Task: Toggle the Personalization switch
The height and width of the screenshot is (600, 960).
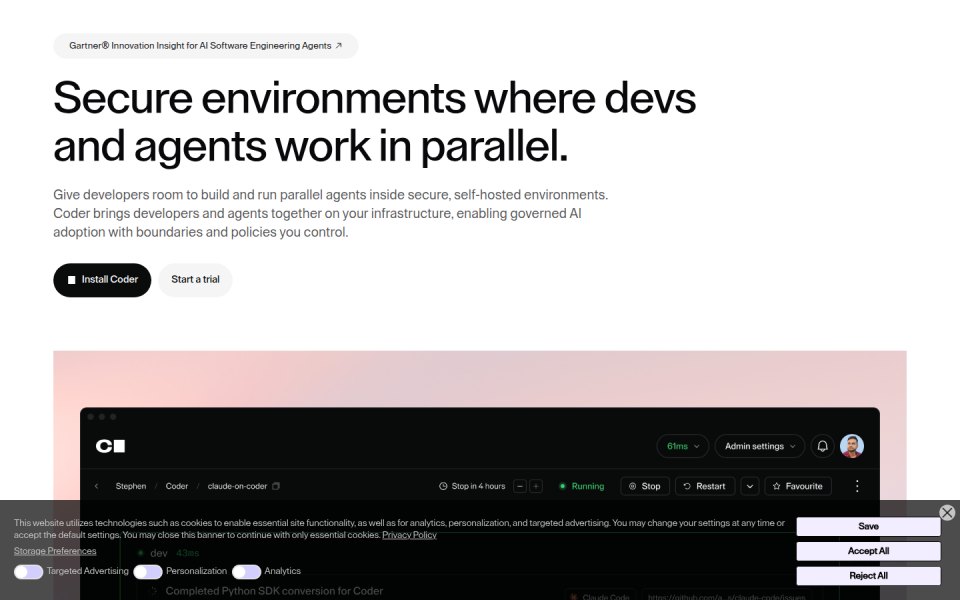Action: pos(148,572)
